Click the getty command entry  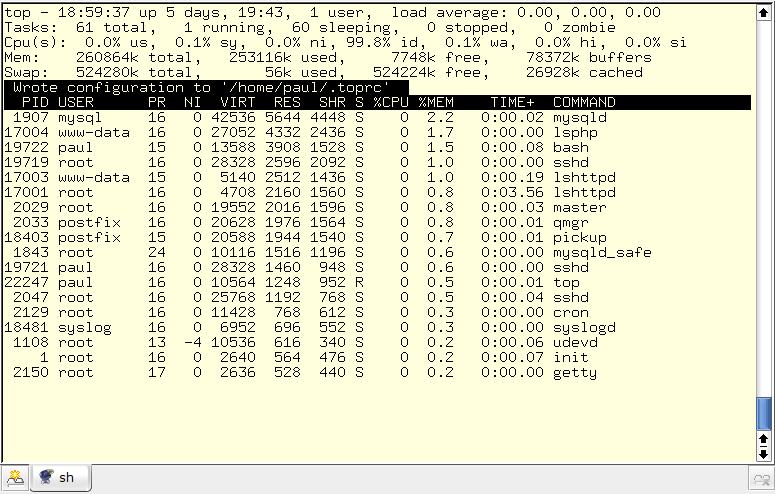click(575, 372)
